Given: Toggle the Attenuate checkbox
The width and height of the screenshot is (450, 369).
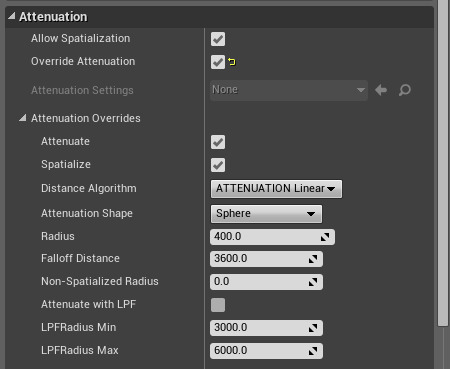Looking at the screenshot, I should [x=218, y=142].
